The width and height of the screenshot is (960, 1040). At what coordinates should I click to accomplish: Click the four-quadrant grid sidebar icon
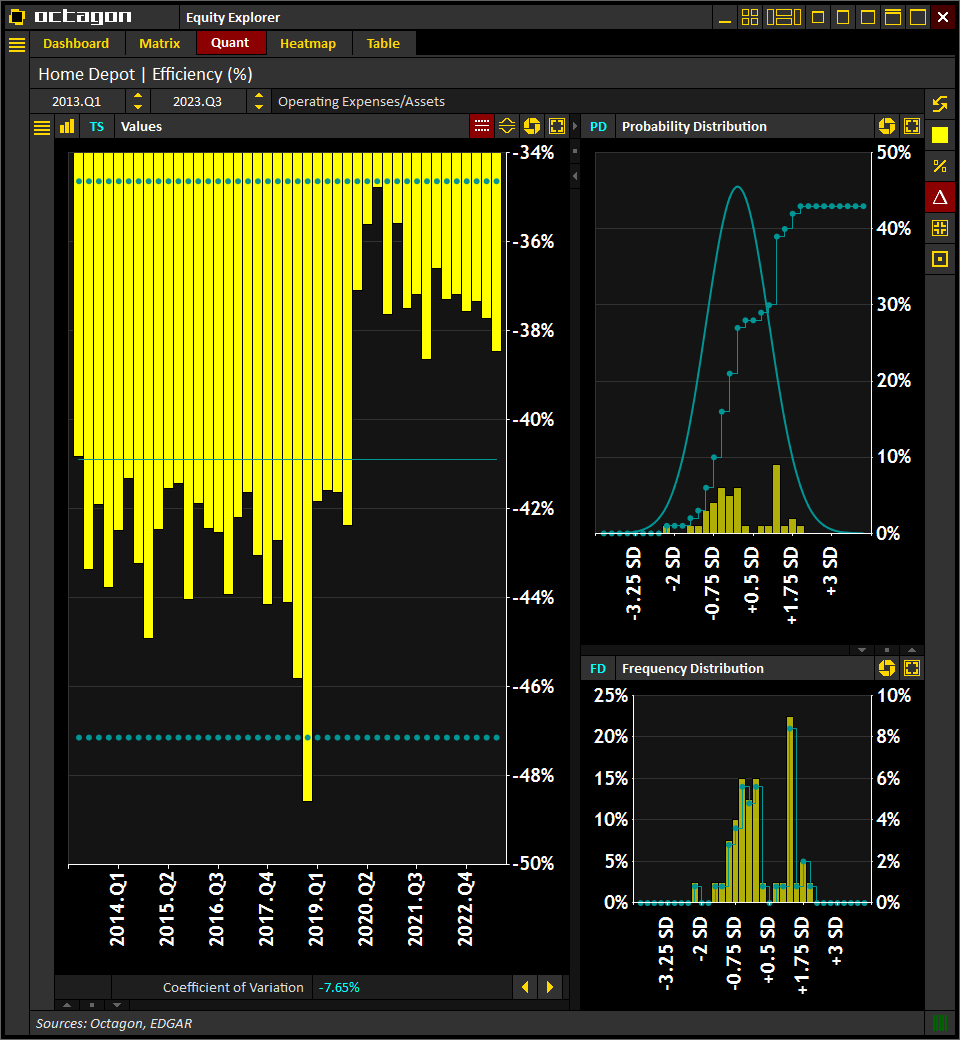(939, 228)
